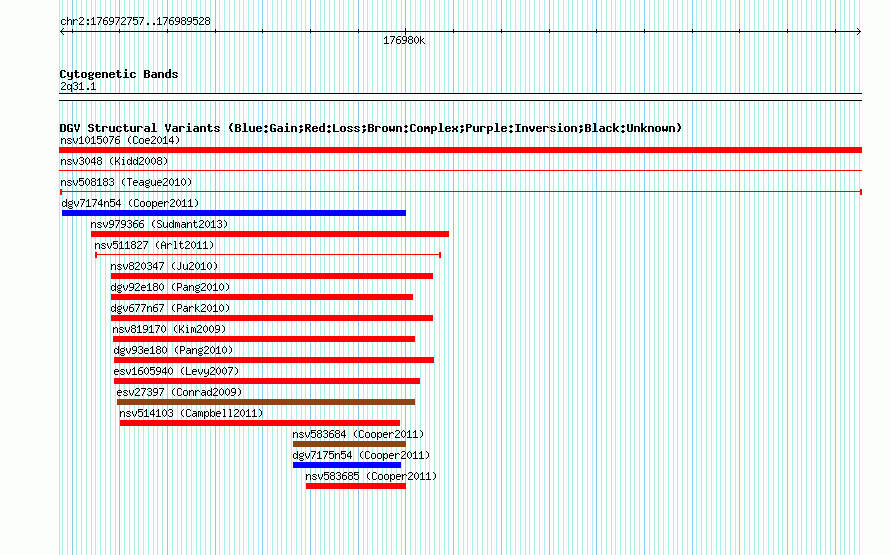
Task: Click the 176980k ruler tick label
Action: 404,41
